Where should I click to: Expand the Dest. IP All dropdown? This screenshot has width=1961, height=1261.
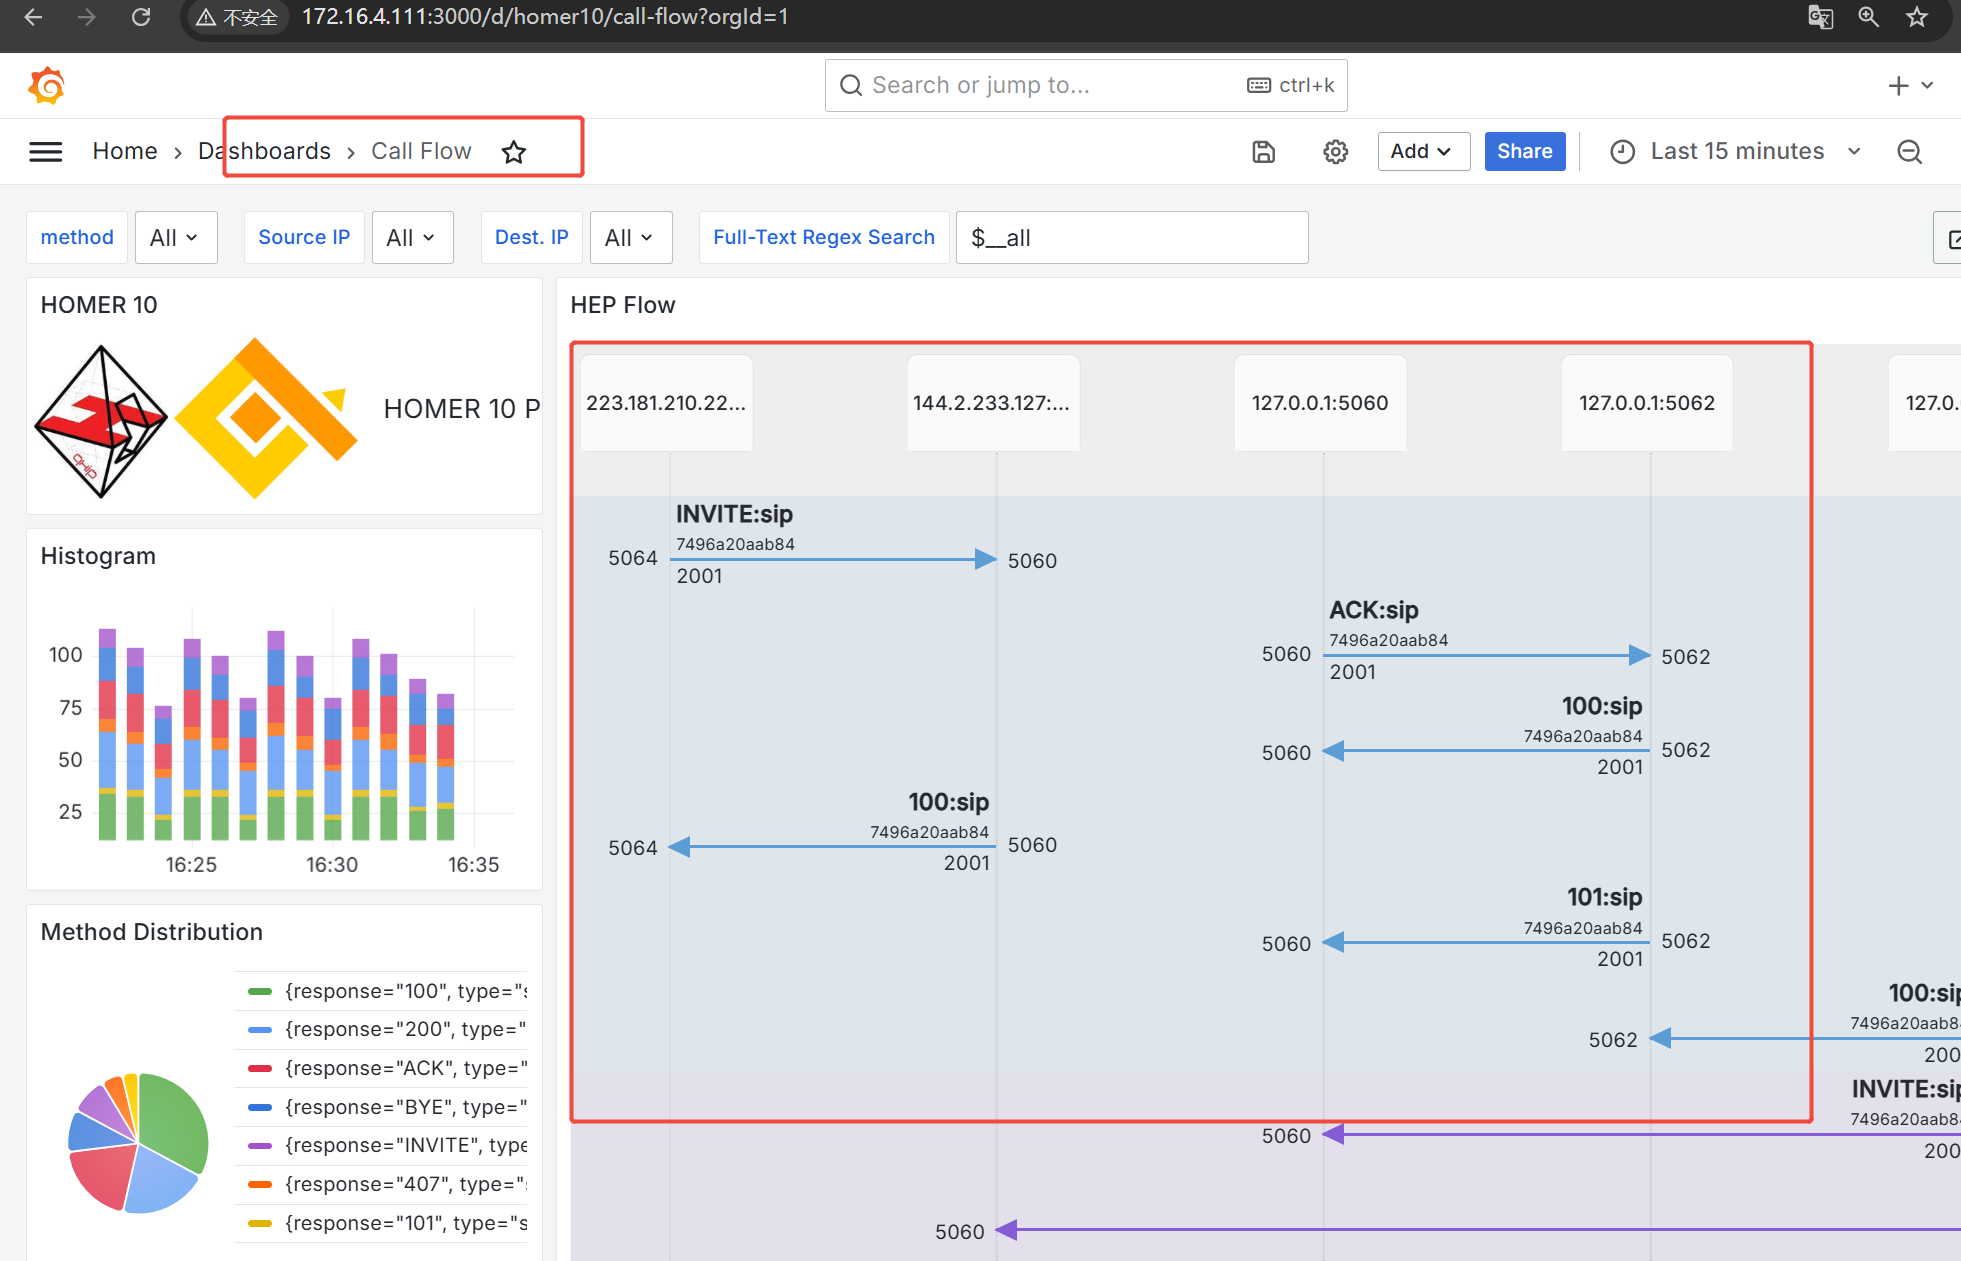point(631,238)
